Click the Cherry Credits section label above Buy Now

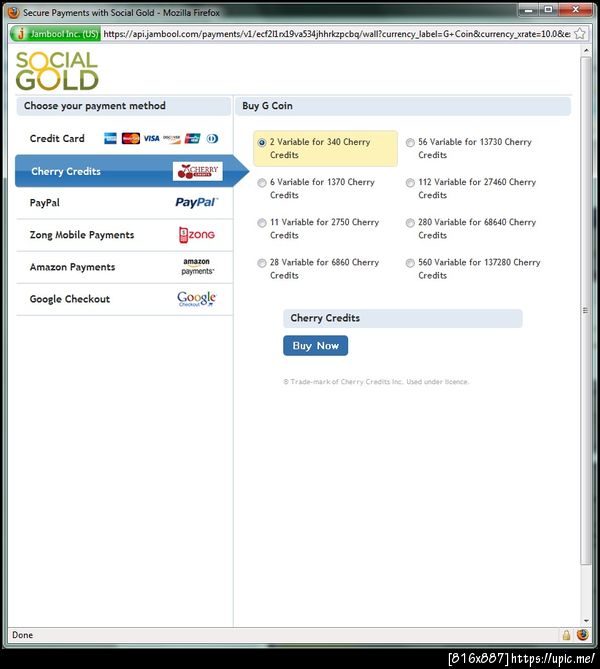325,318
